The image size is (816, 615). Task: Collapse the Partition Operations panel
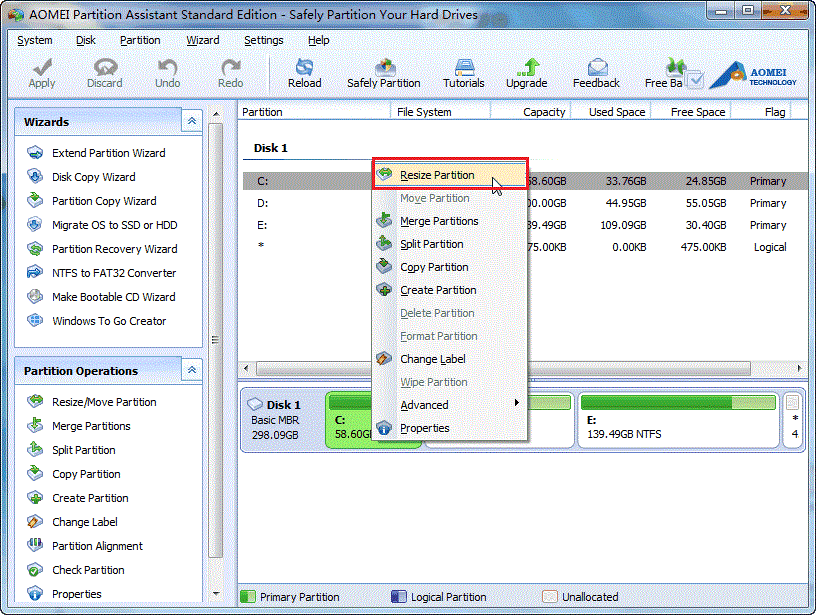(192, 370)
